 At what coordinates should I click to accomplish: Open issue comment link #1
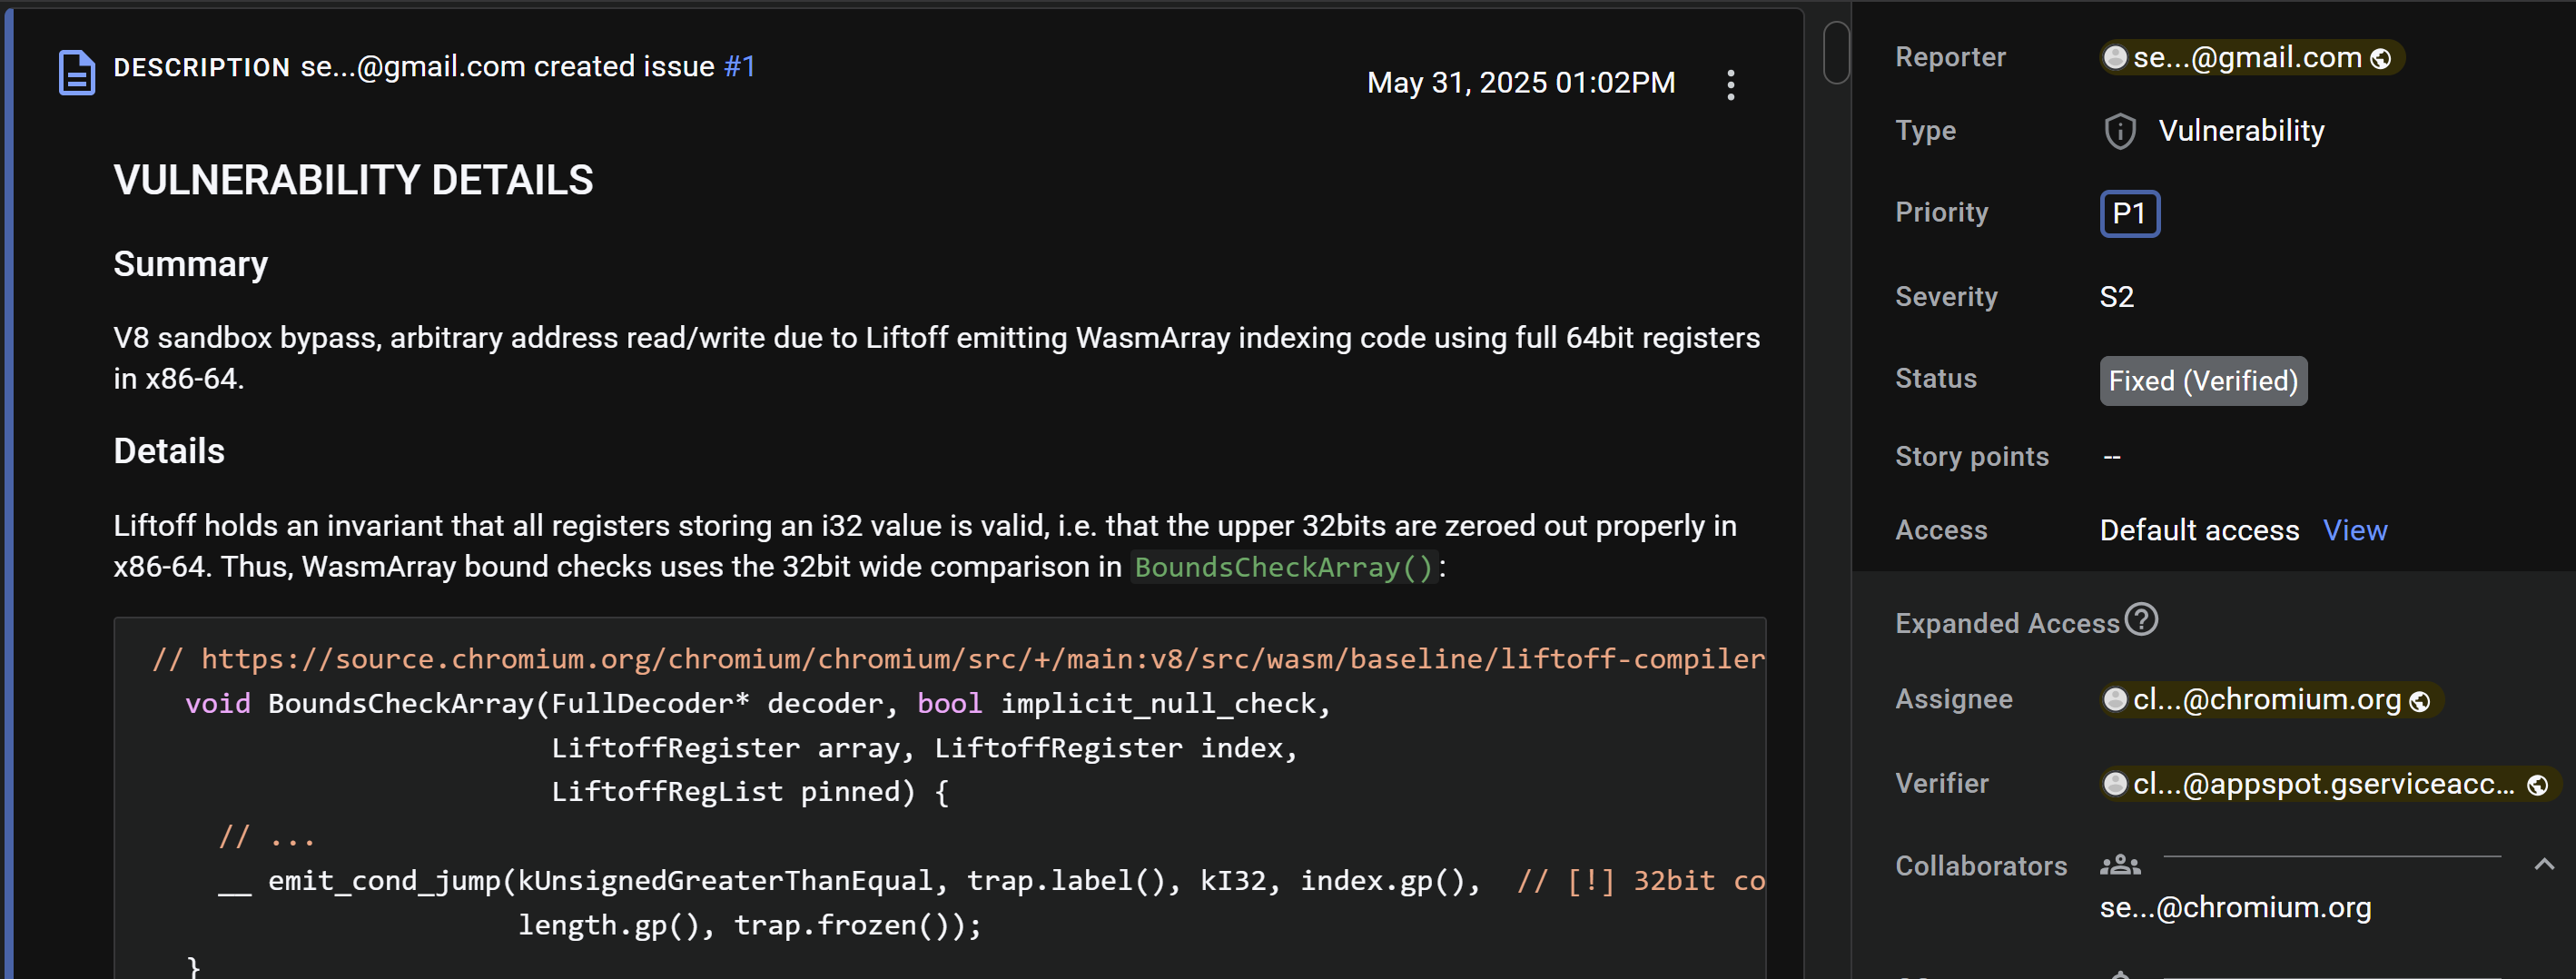pyautogui.click(x=739, y=67)
